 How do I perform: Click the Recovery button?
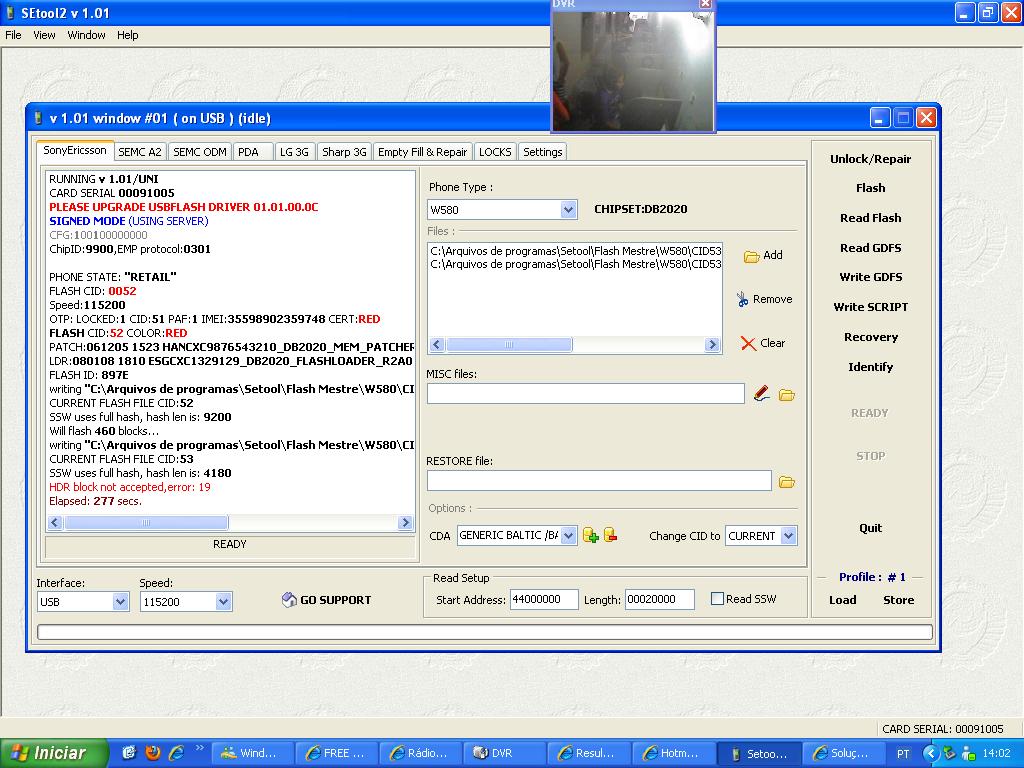coord(870,337)
